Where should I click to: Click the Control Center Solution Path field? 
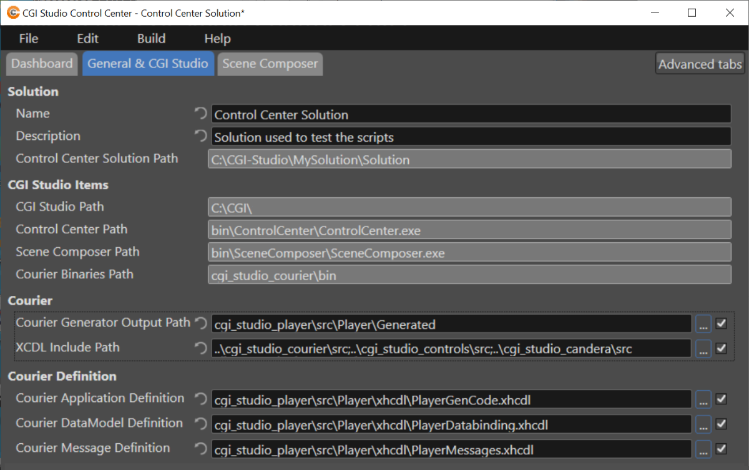tap(470, 159)
